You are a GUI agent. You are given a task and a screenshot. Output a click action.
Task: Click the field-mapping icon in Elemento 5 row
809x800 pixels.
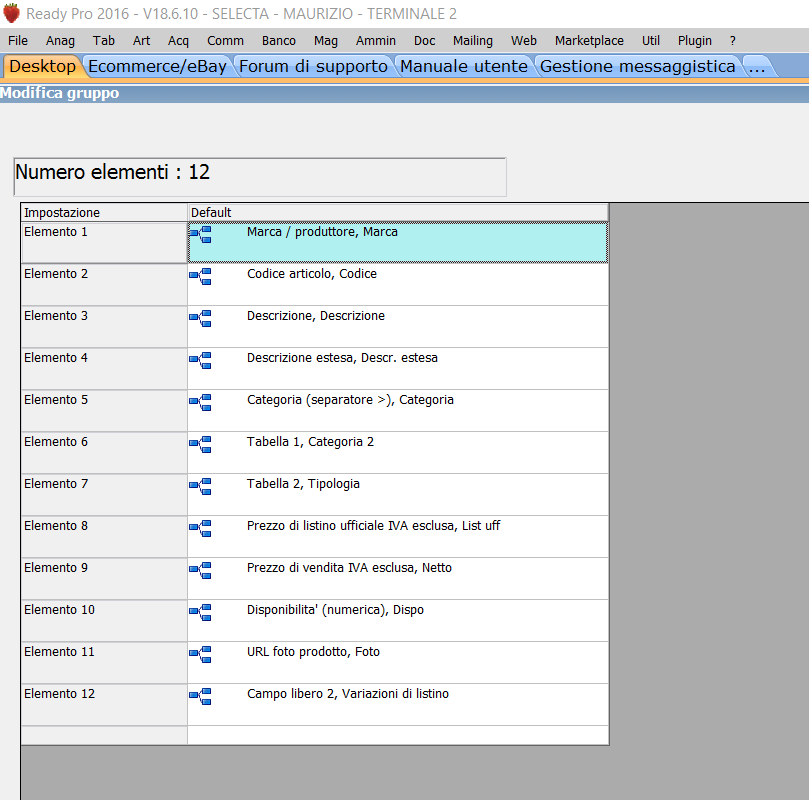(x=200, y=402)
